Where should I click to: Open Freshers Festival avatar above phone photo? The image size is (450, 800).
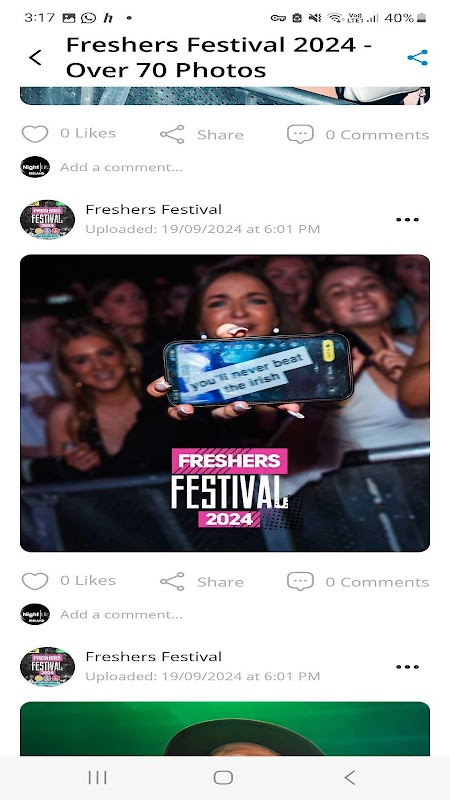47,219
